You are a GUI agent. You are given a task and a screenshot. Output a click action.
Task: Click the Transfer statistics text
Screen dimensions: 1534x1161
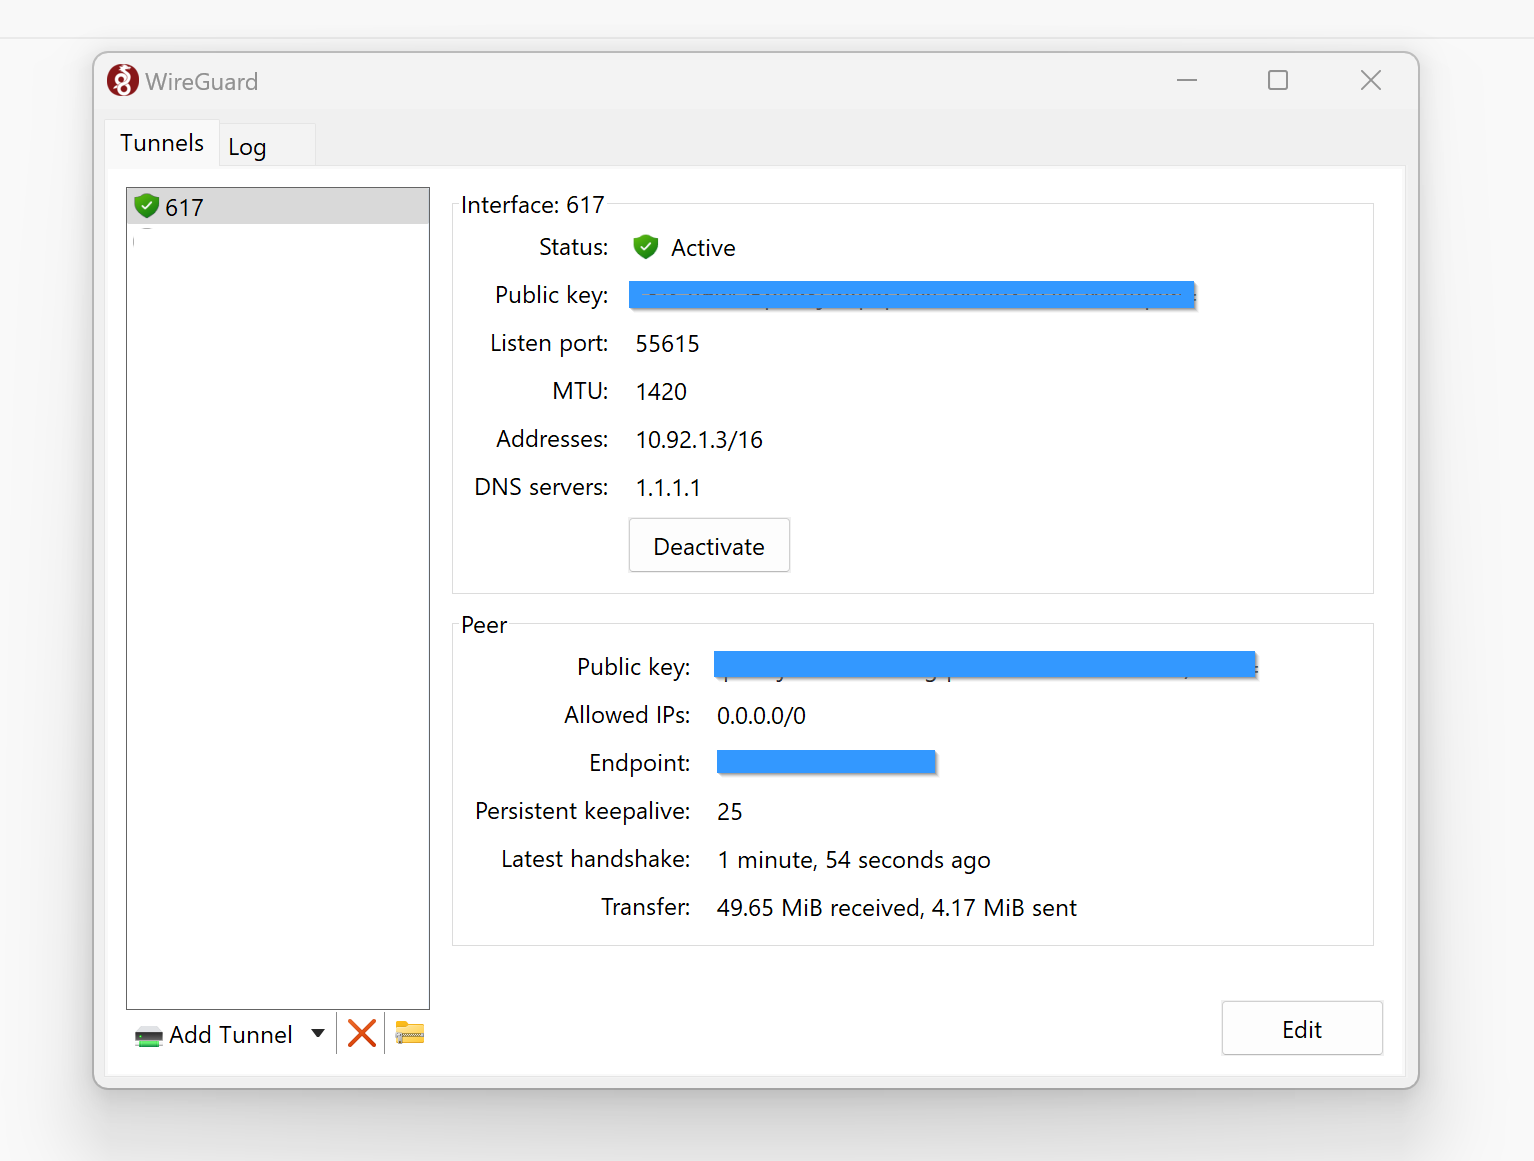click(896, 907)
